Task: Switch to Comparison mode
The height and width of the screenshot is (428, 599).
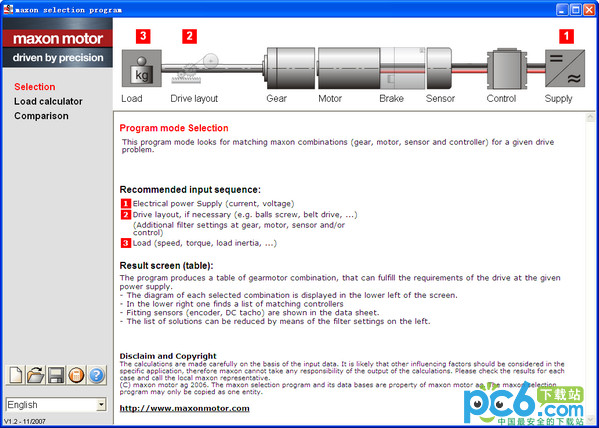Action: point(41,116)
